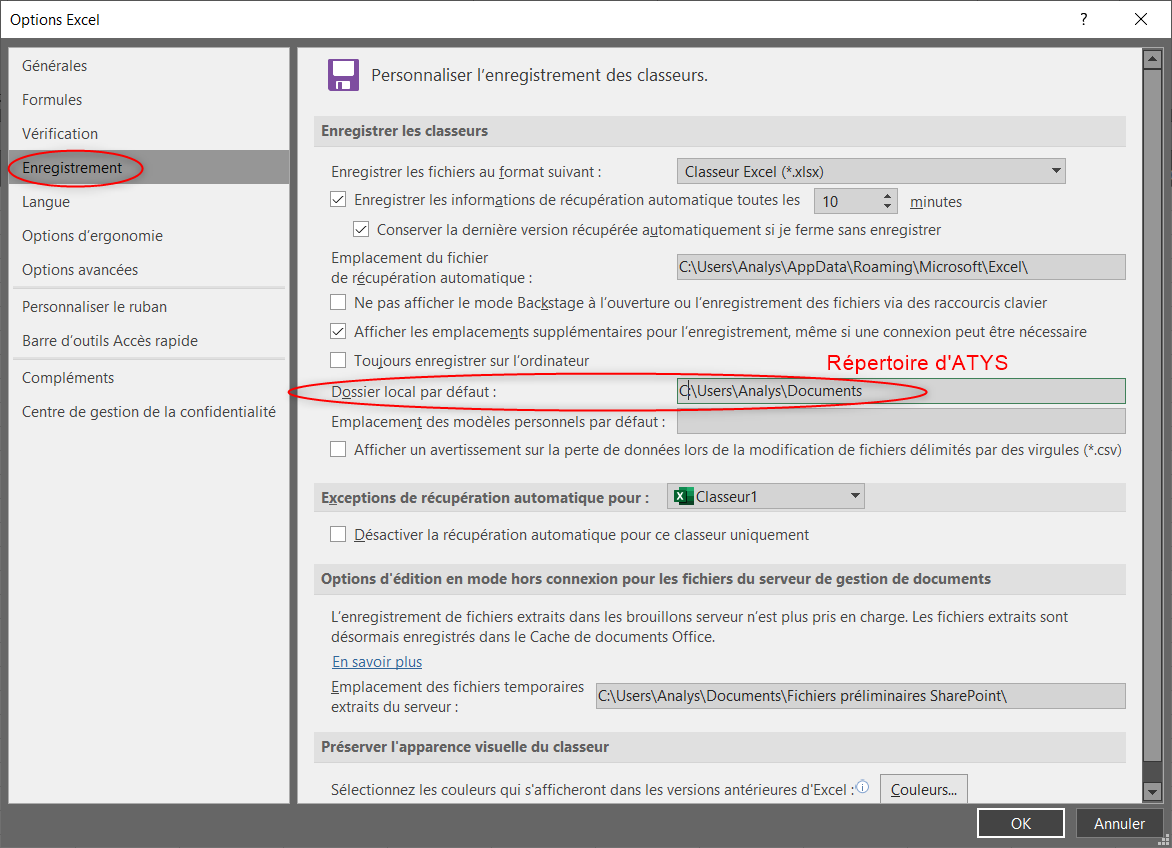Select the Formules category

52,100
